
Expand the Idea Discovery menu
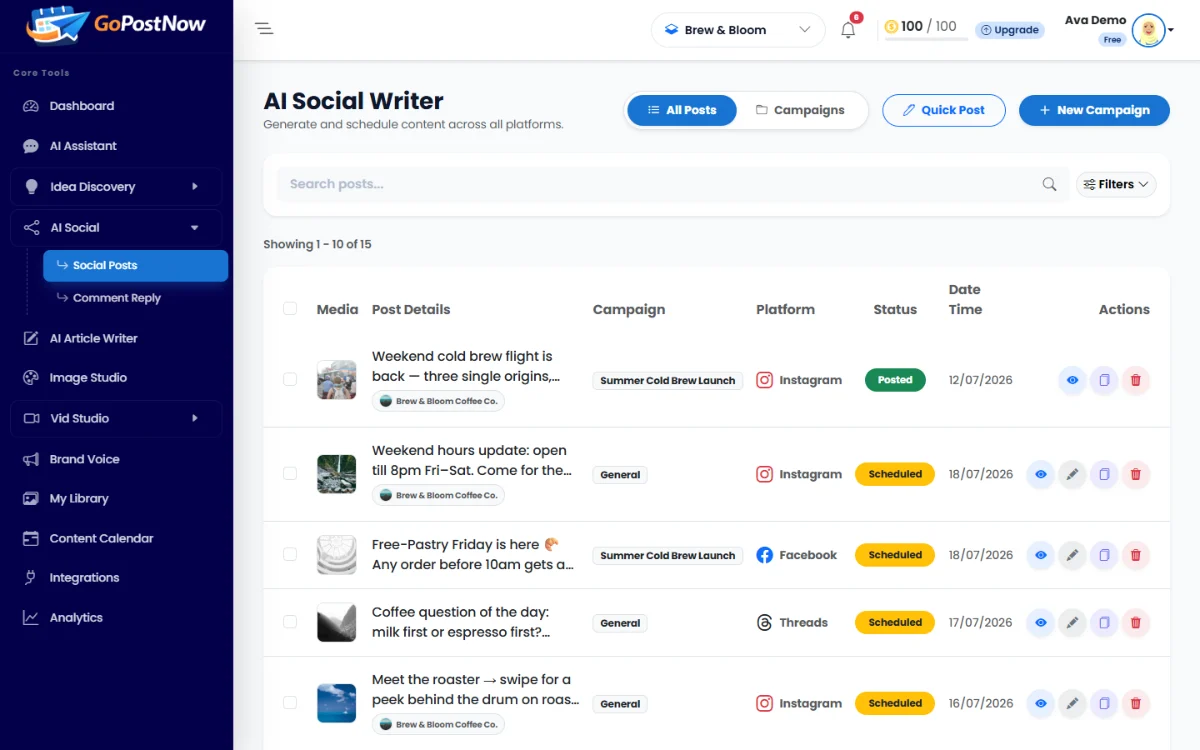point(116,187)
